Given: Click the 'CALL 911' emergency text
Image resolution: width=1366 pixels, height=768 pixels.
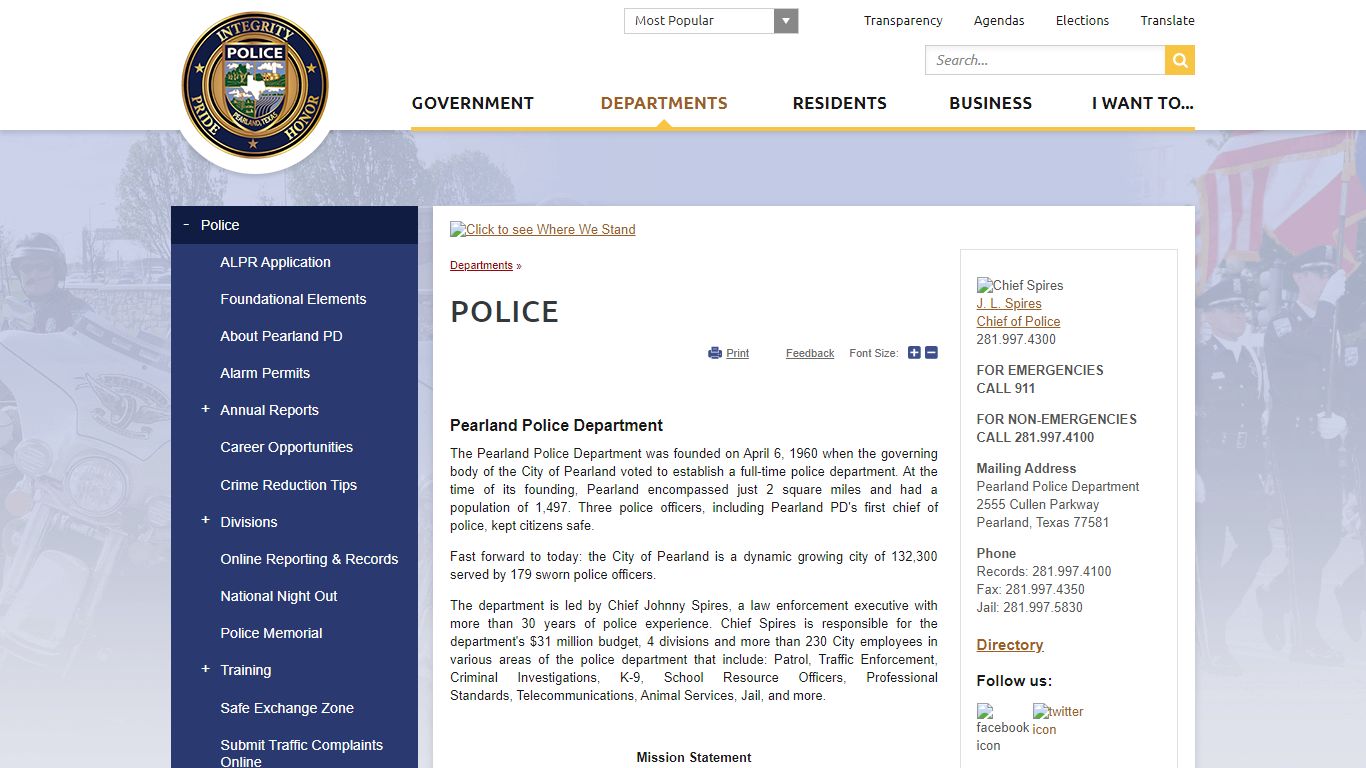Looking at the screenshot, I should (1006, 388).
